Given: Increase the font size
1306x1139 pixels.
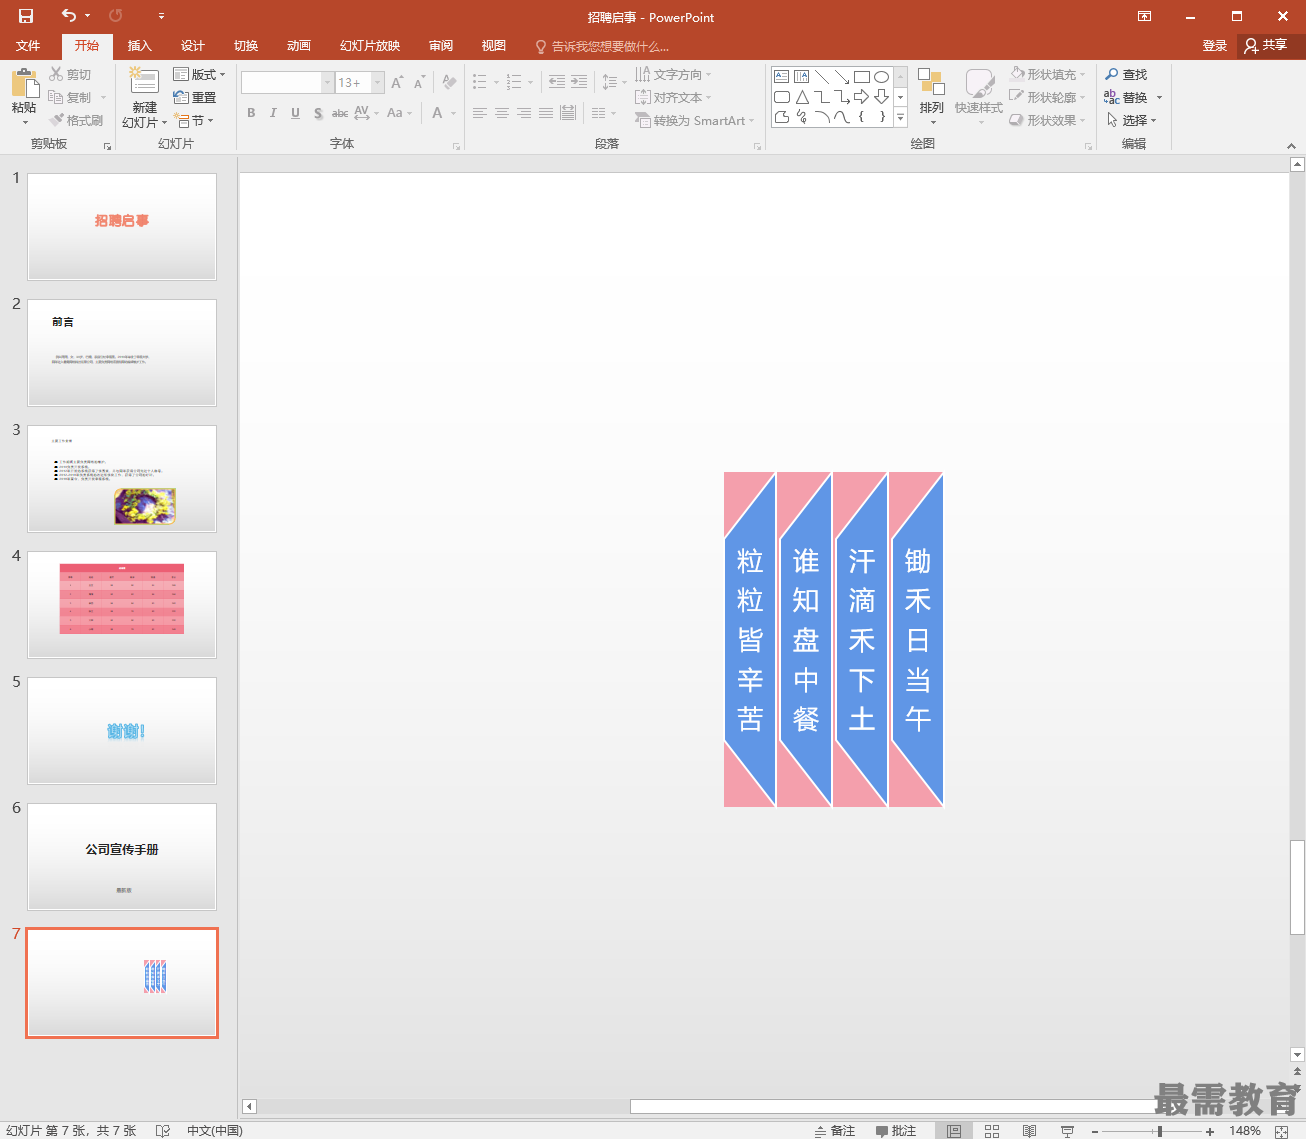Looking at the screenshot, I should tap(397, 82).
